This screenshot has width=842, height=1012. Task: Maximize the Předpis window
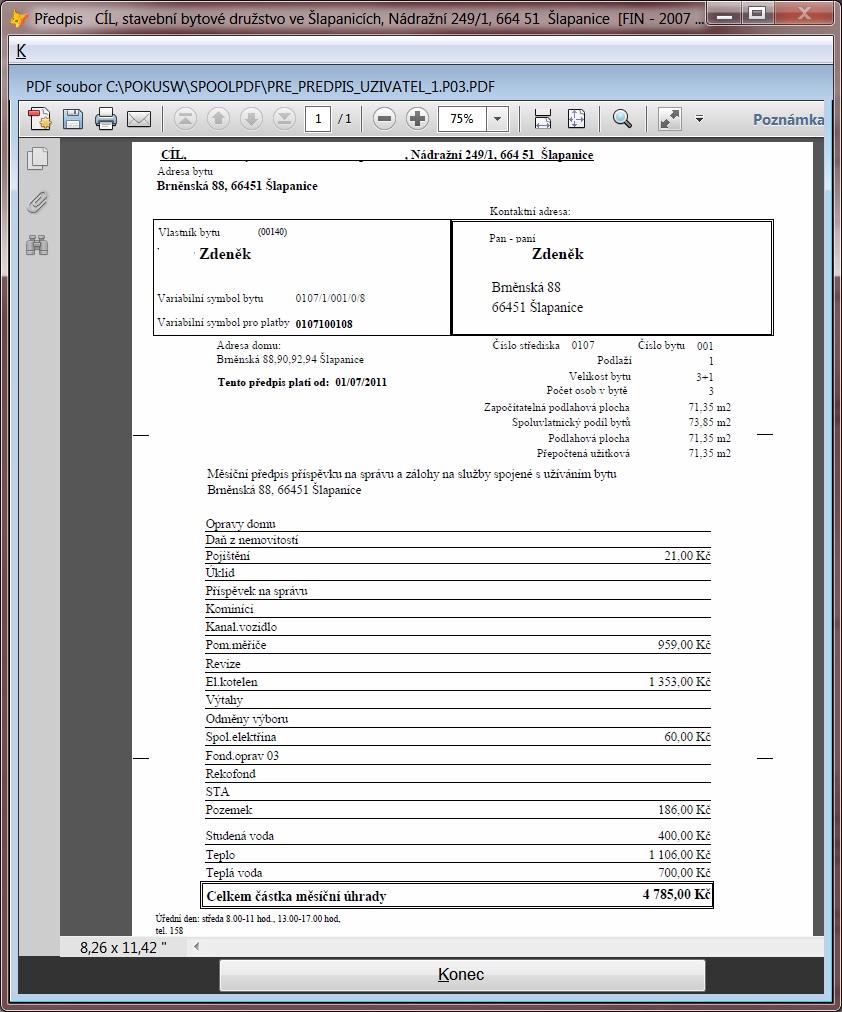click(757, 14)
